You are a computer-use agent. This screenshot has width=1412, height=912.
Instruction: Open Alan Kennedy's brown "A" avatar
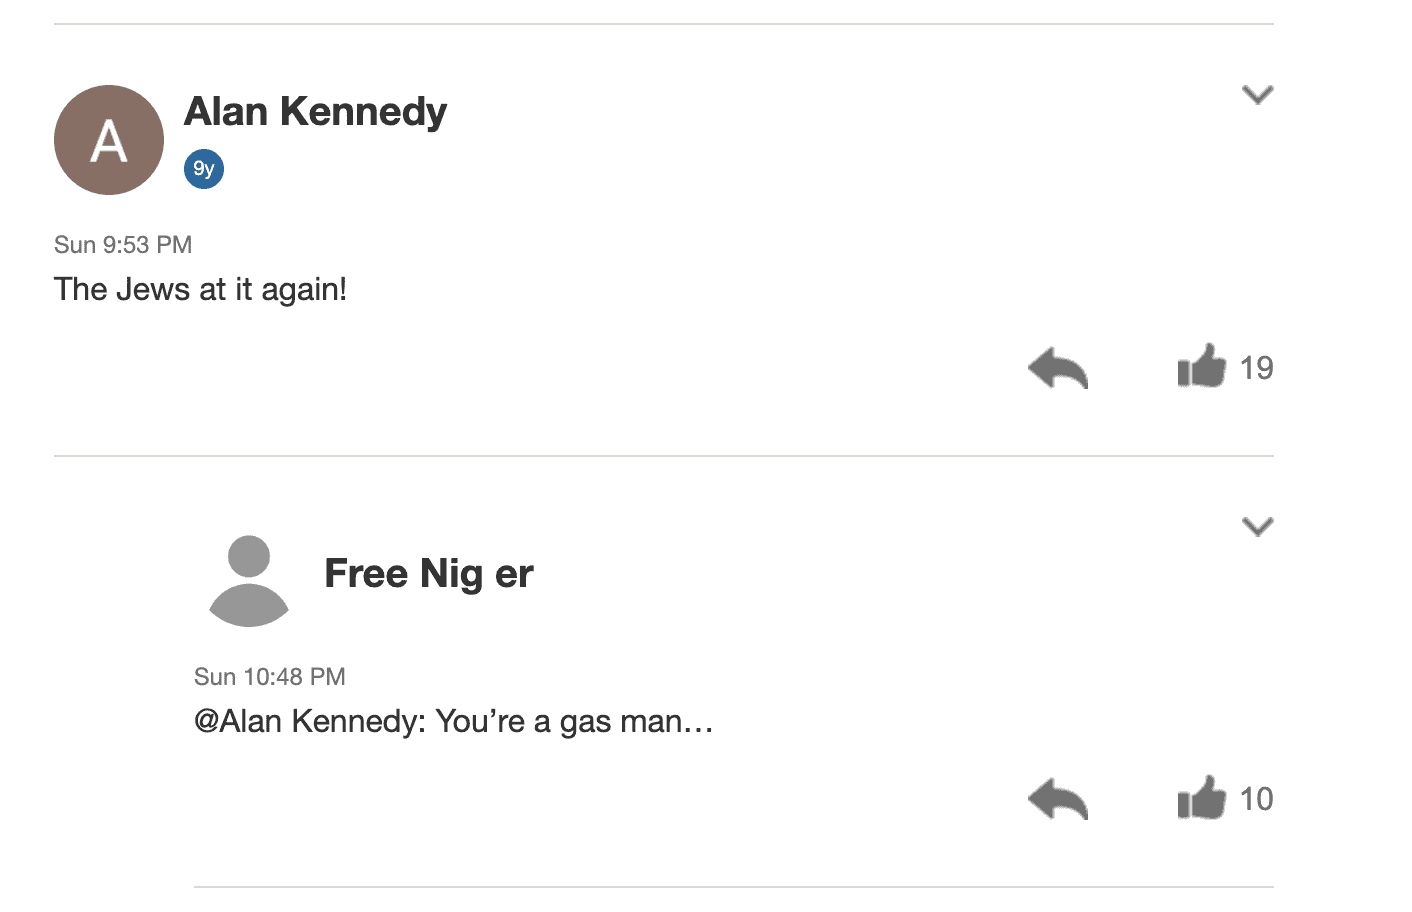coord(109,140)
